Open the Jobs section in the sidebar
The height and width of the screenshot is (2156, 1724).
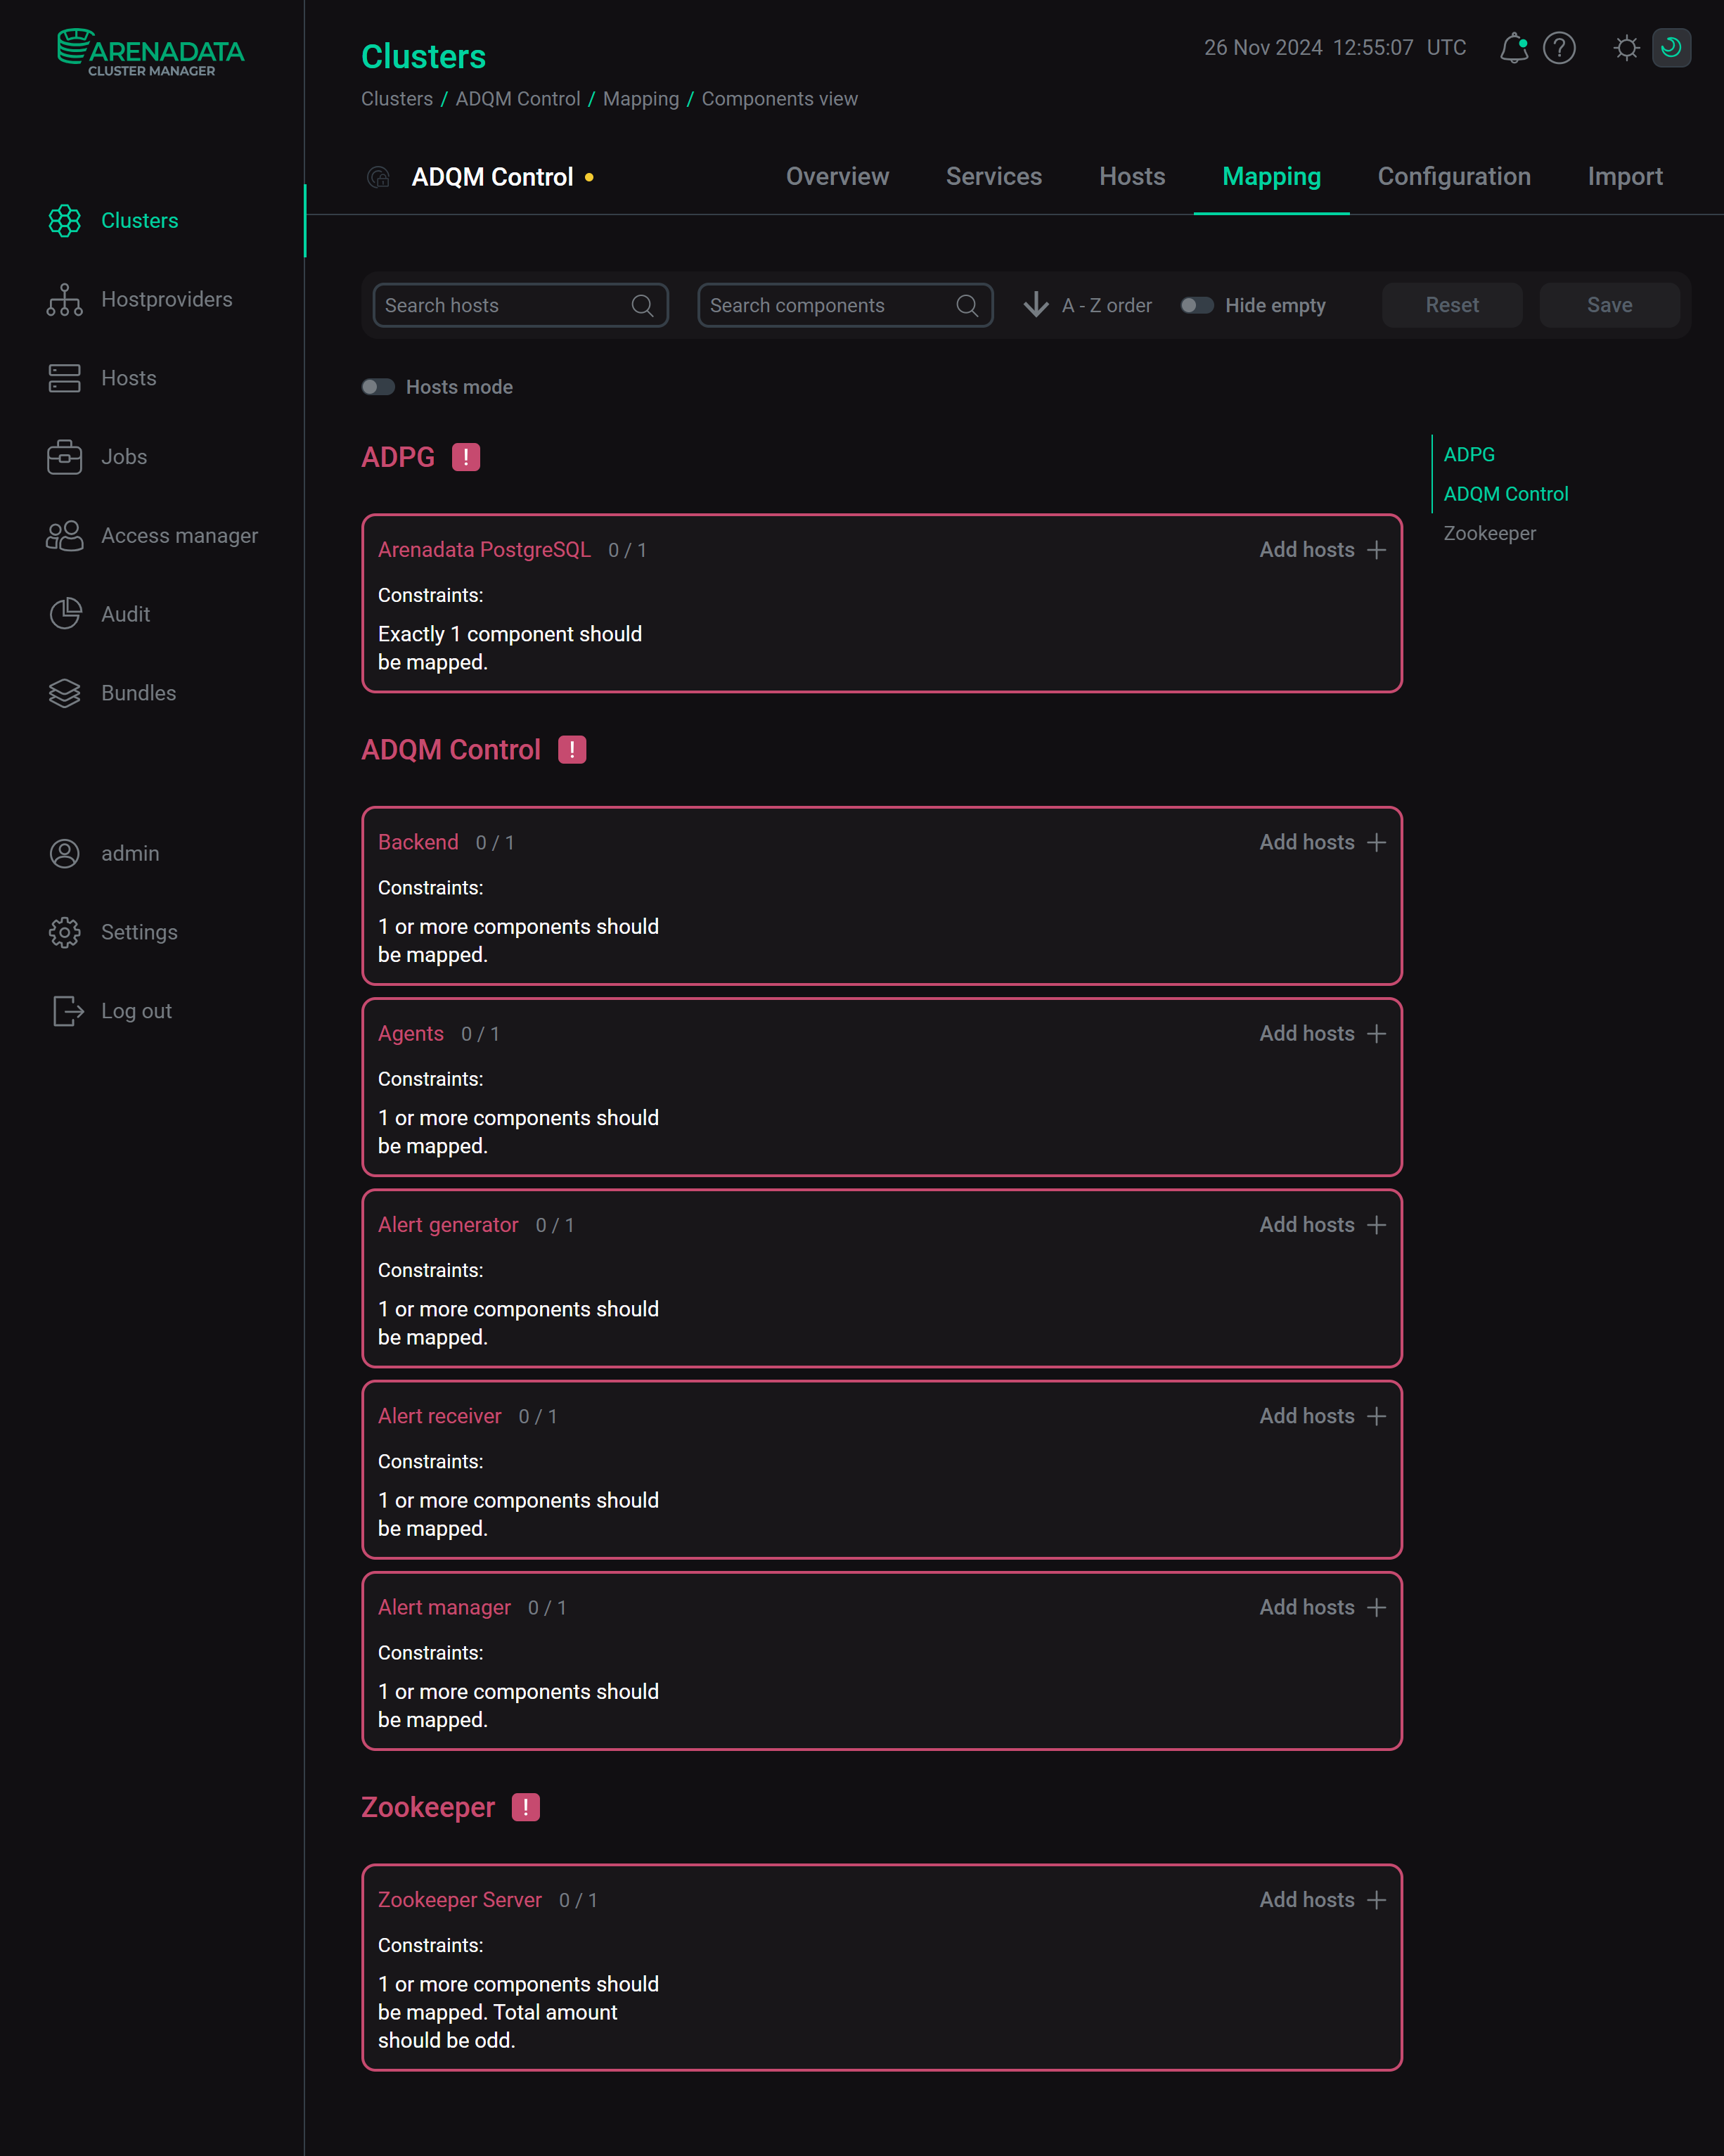(123, 456)
